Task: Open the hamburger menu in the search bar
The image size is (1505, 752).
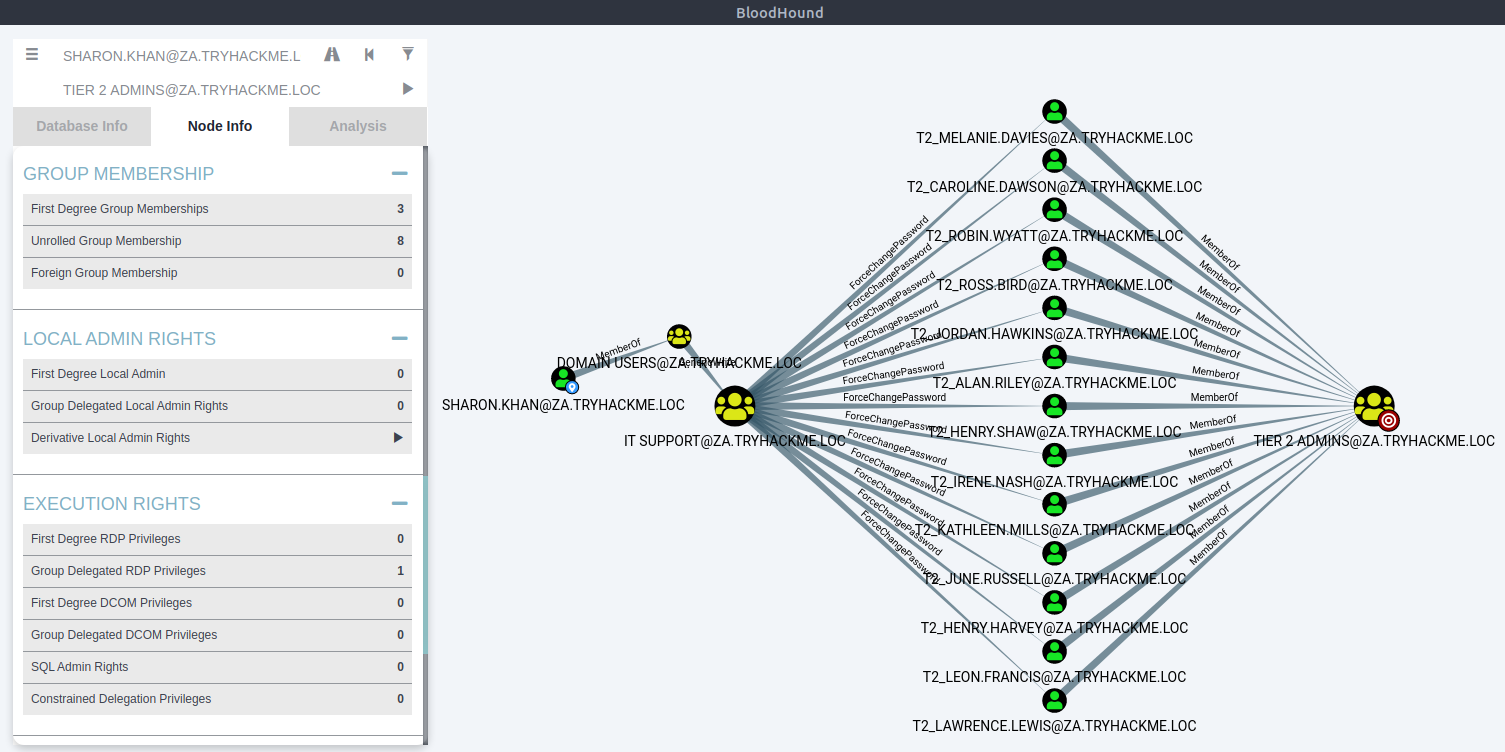Action: (x=32, y=54)
